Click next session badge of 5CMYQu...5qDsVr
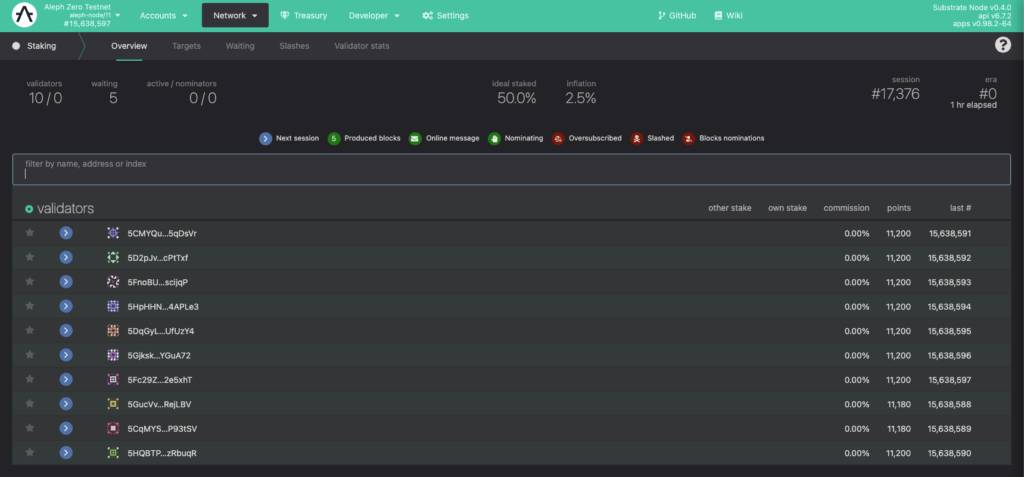Screen dimensions: 1024x477 [x=66, y=233]
